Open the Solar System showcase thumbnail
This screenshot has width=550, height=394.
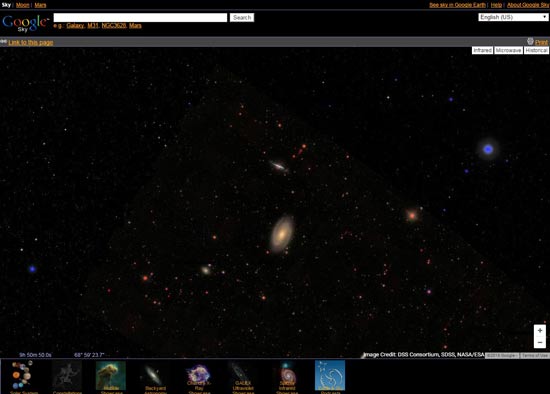(x=22, y=375)
